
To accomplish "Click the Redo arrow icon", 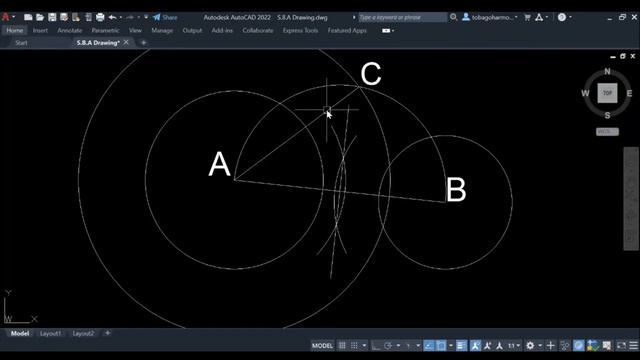I will coord(130,17).
